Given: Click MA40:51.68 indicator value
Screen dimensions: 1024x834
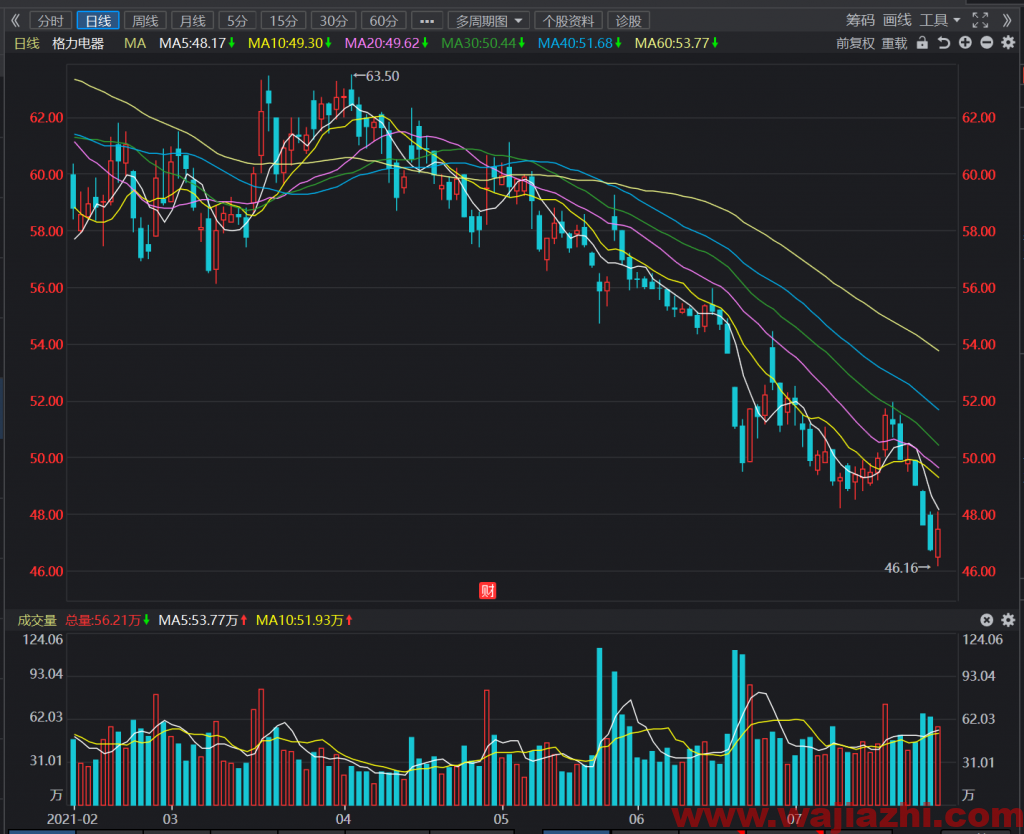Looking at the screenshot, I should coord(580,44).
